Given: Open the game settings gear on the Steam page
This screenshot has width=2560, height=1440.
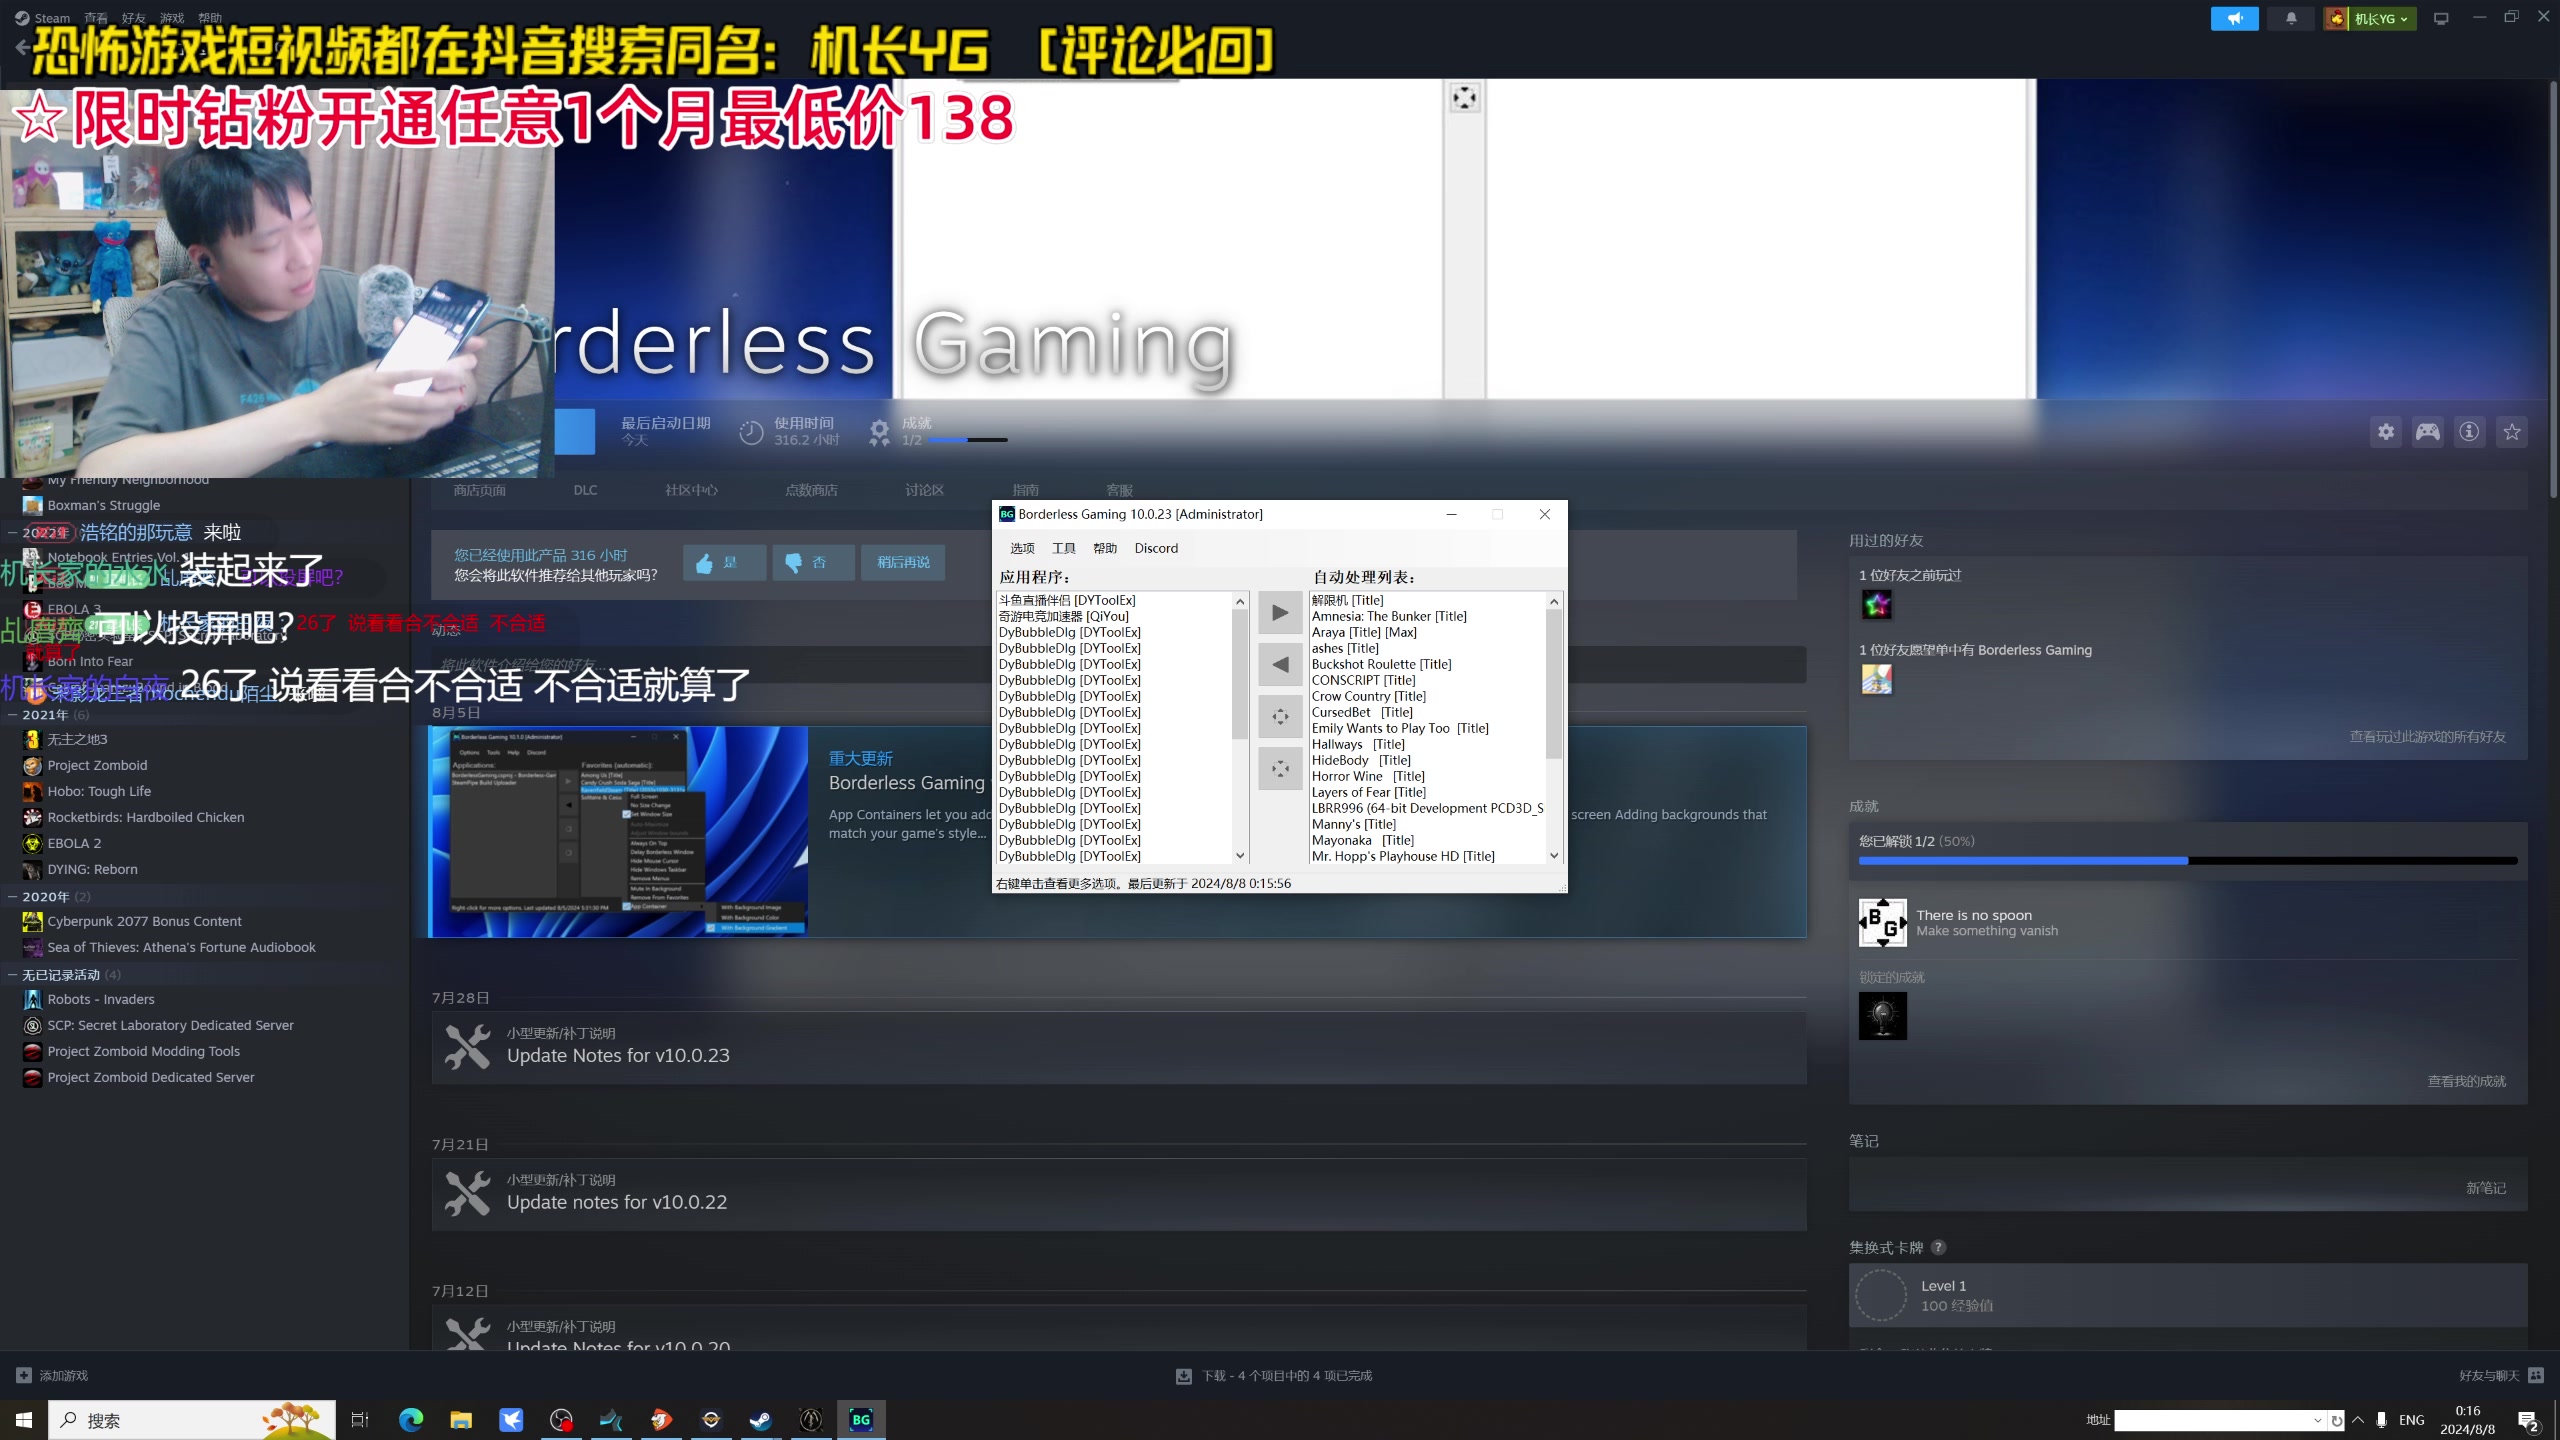Looking at the screenshot, I should point(2386,431).
